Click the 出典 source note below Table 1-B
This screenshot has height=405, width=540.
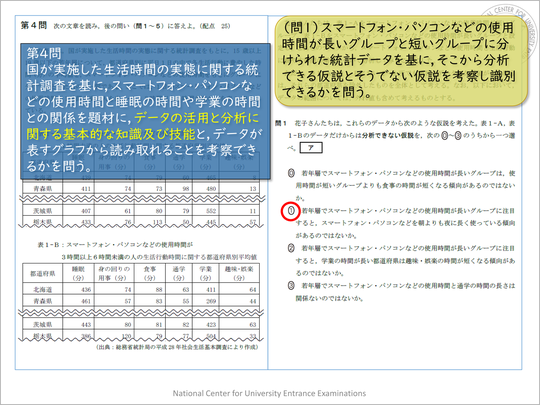tap(177, 347)
